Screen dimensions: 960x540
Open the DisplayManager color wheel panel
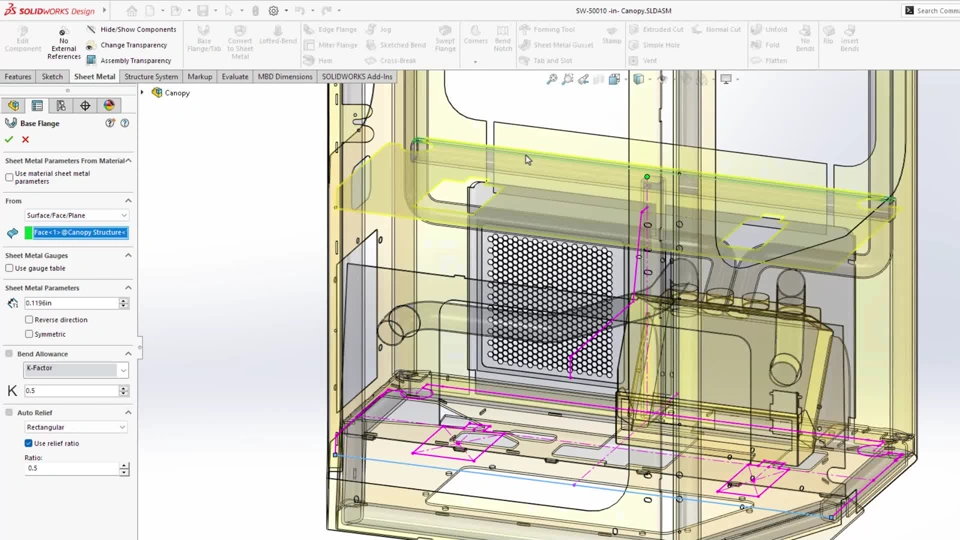(109, 106)
